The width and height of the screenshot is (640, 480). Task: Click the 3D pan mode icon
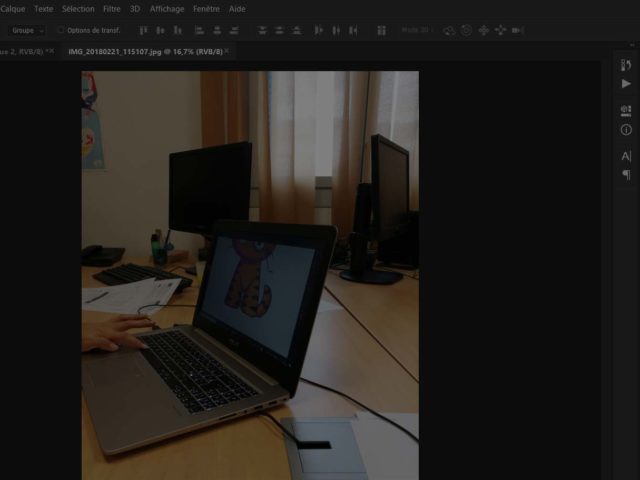tap(484, 30)
